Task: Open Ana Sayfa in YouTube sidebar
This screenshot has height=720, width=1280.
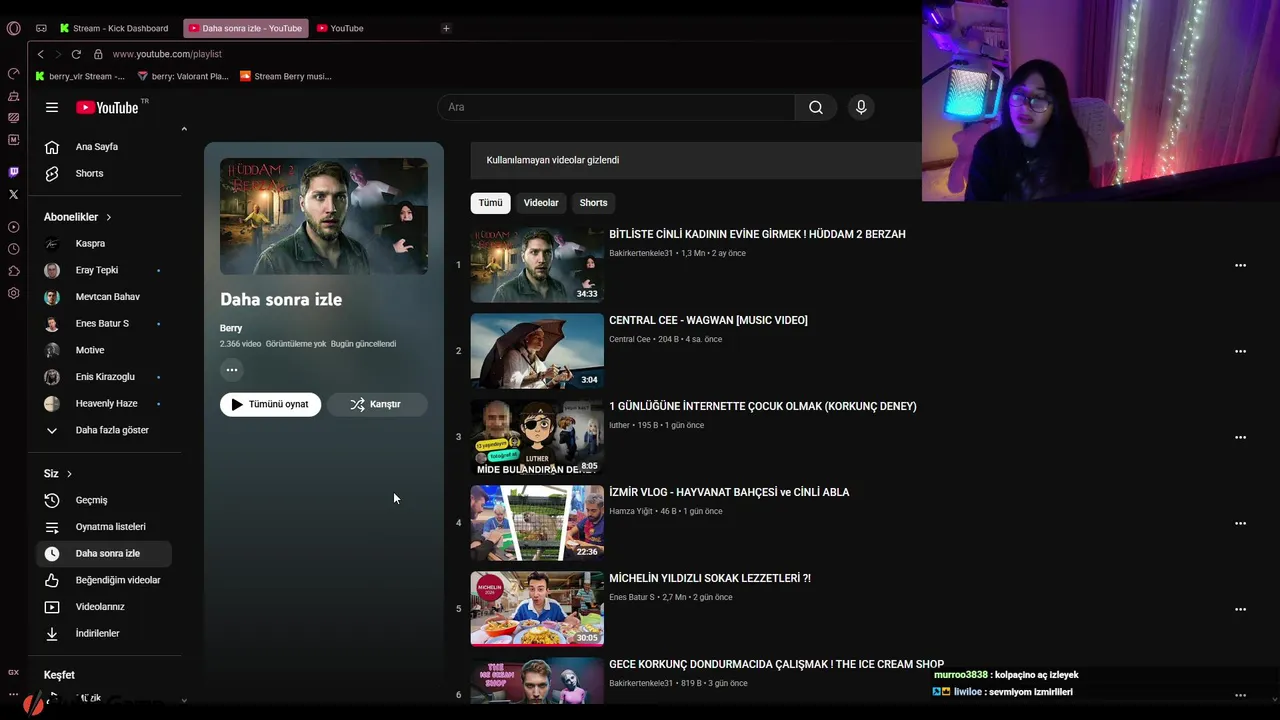Action: click(104, 147)
